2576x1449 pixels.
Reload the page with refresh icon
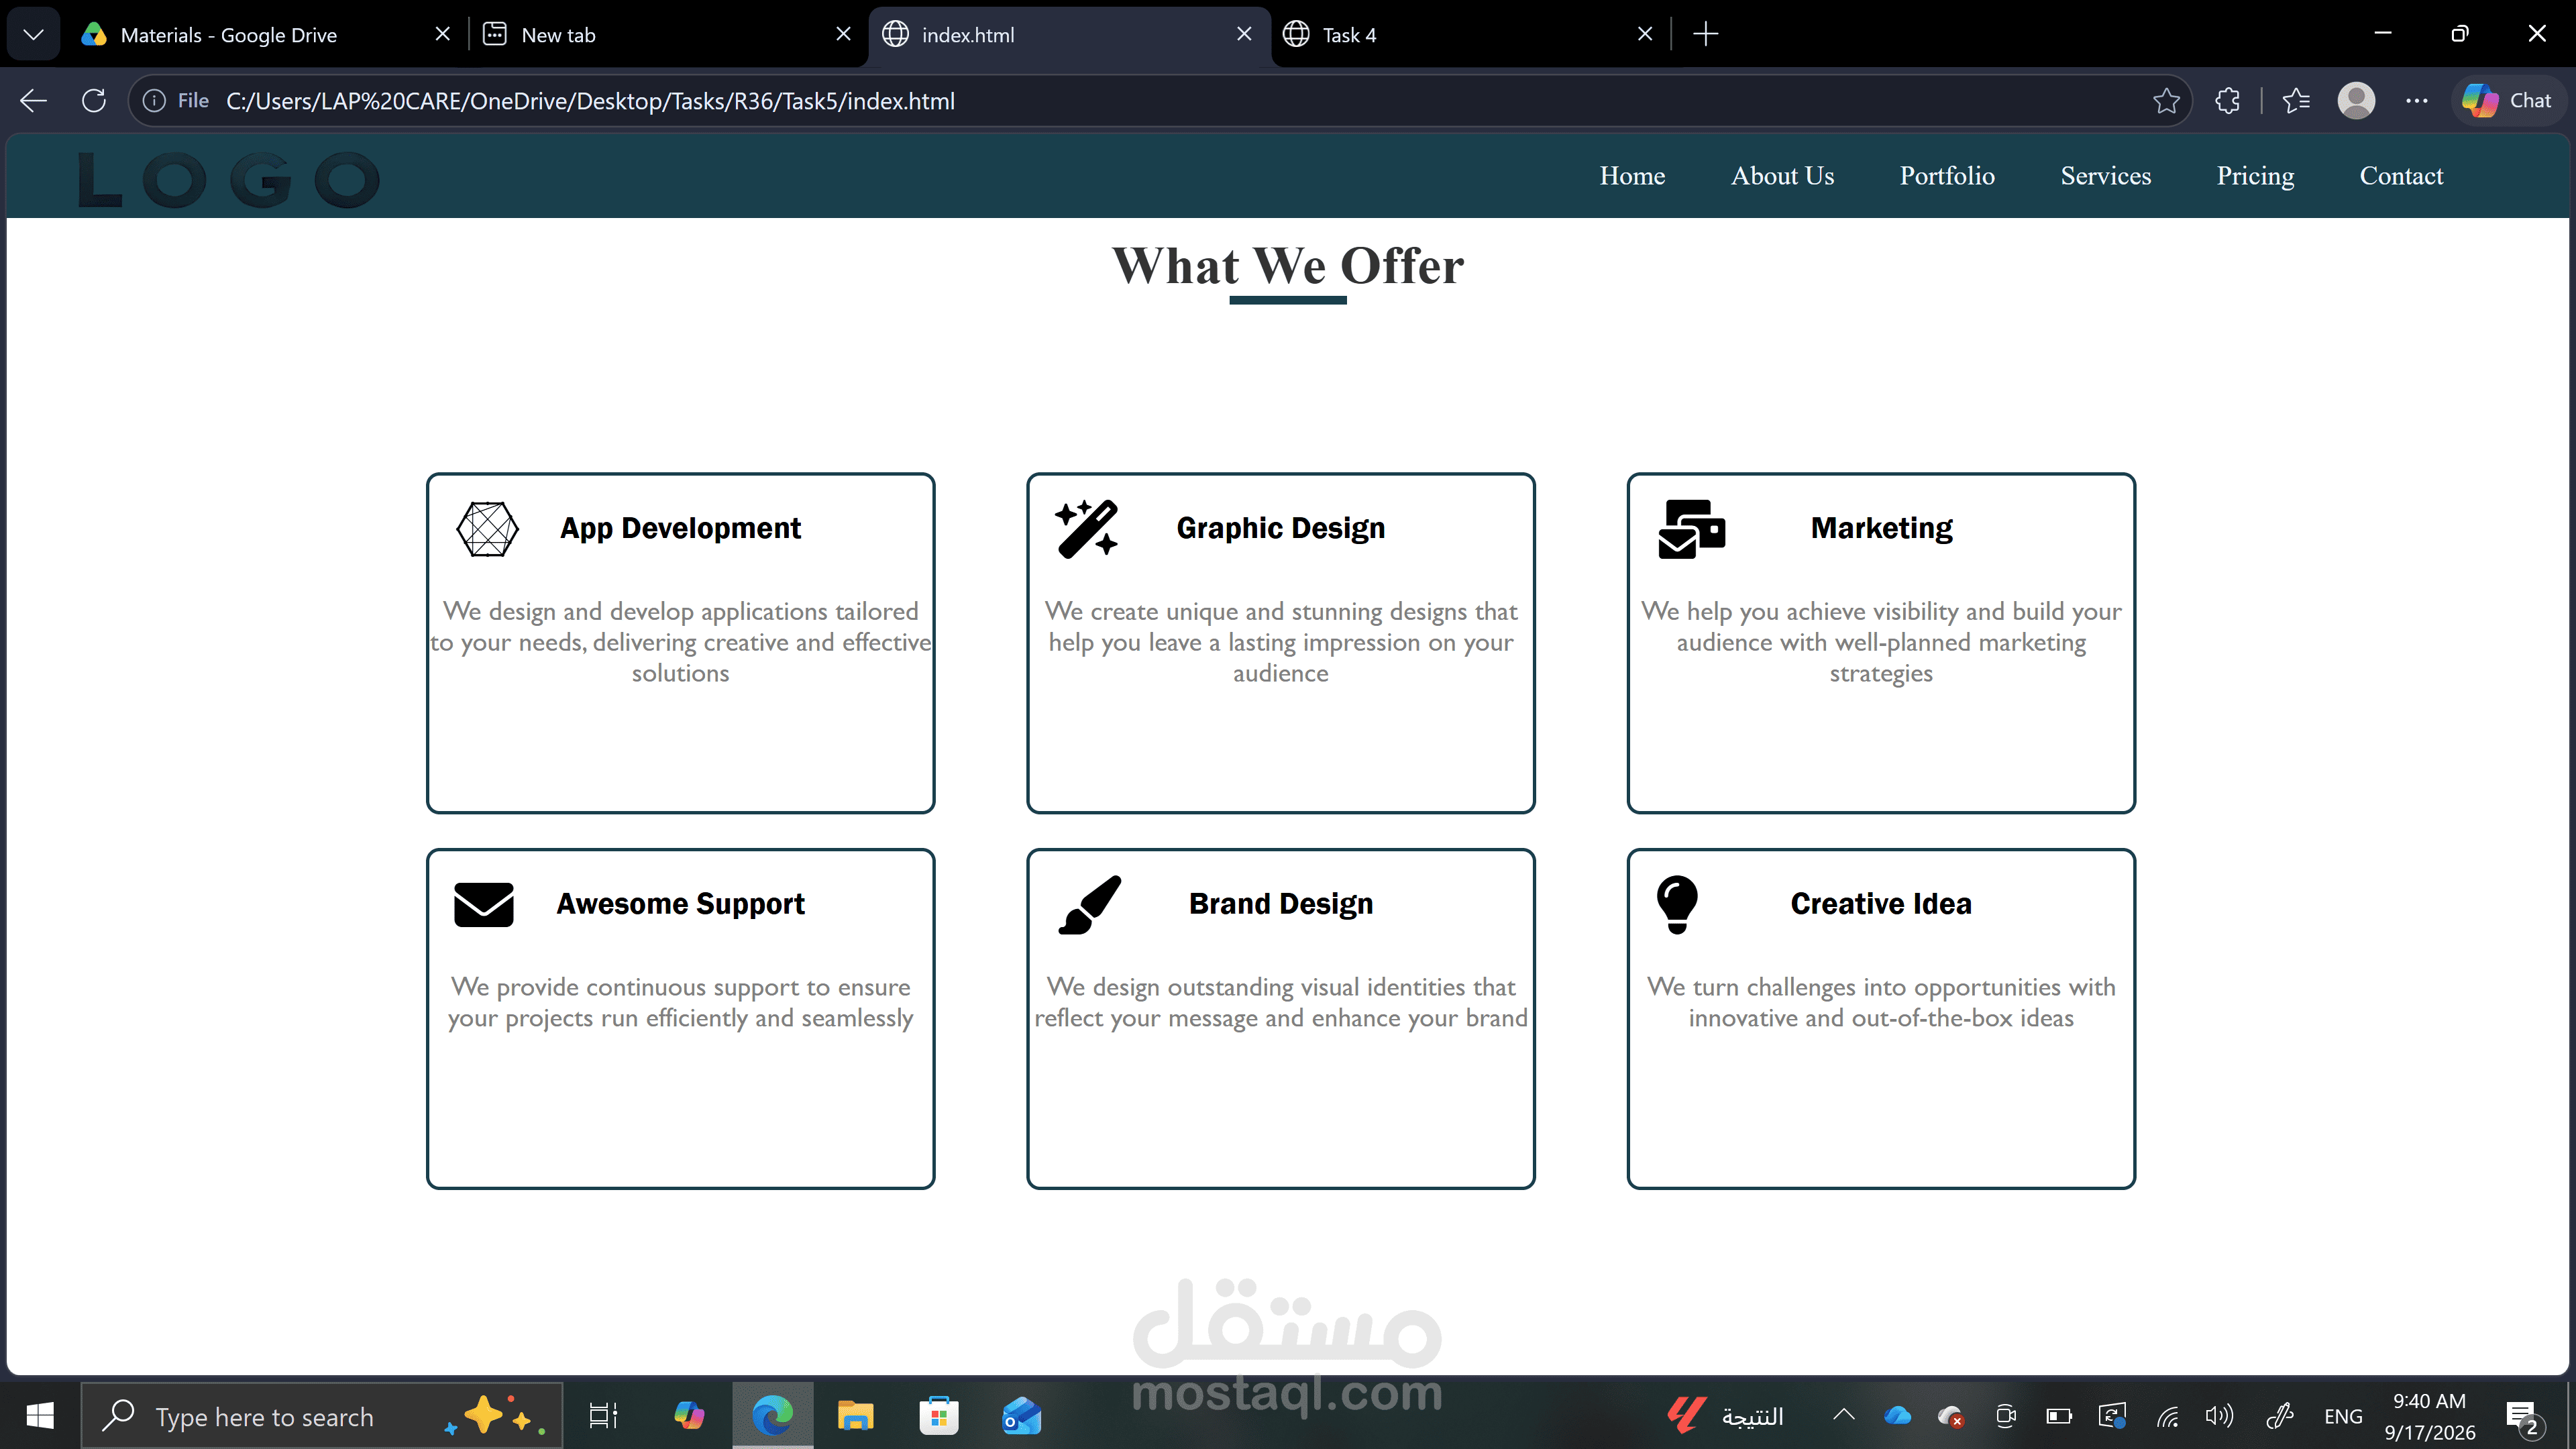(94, 101)
